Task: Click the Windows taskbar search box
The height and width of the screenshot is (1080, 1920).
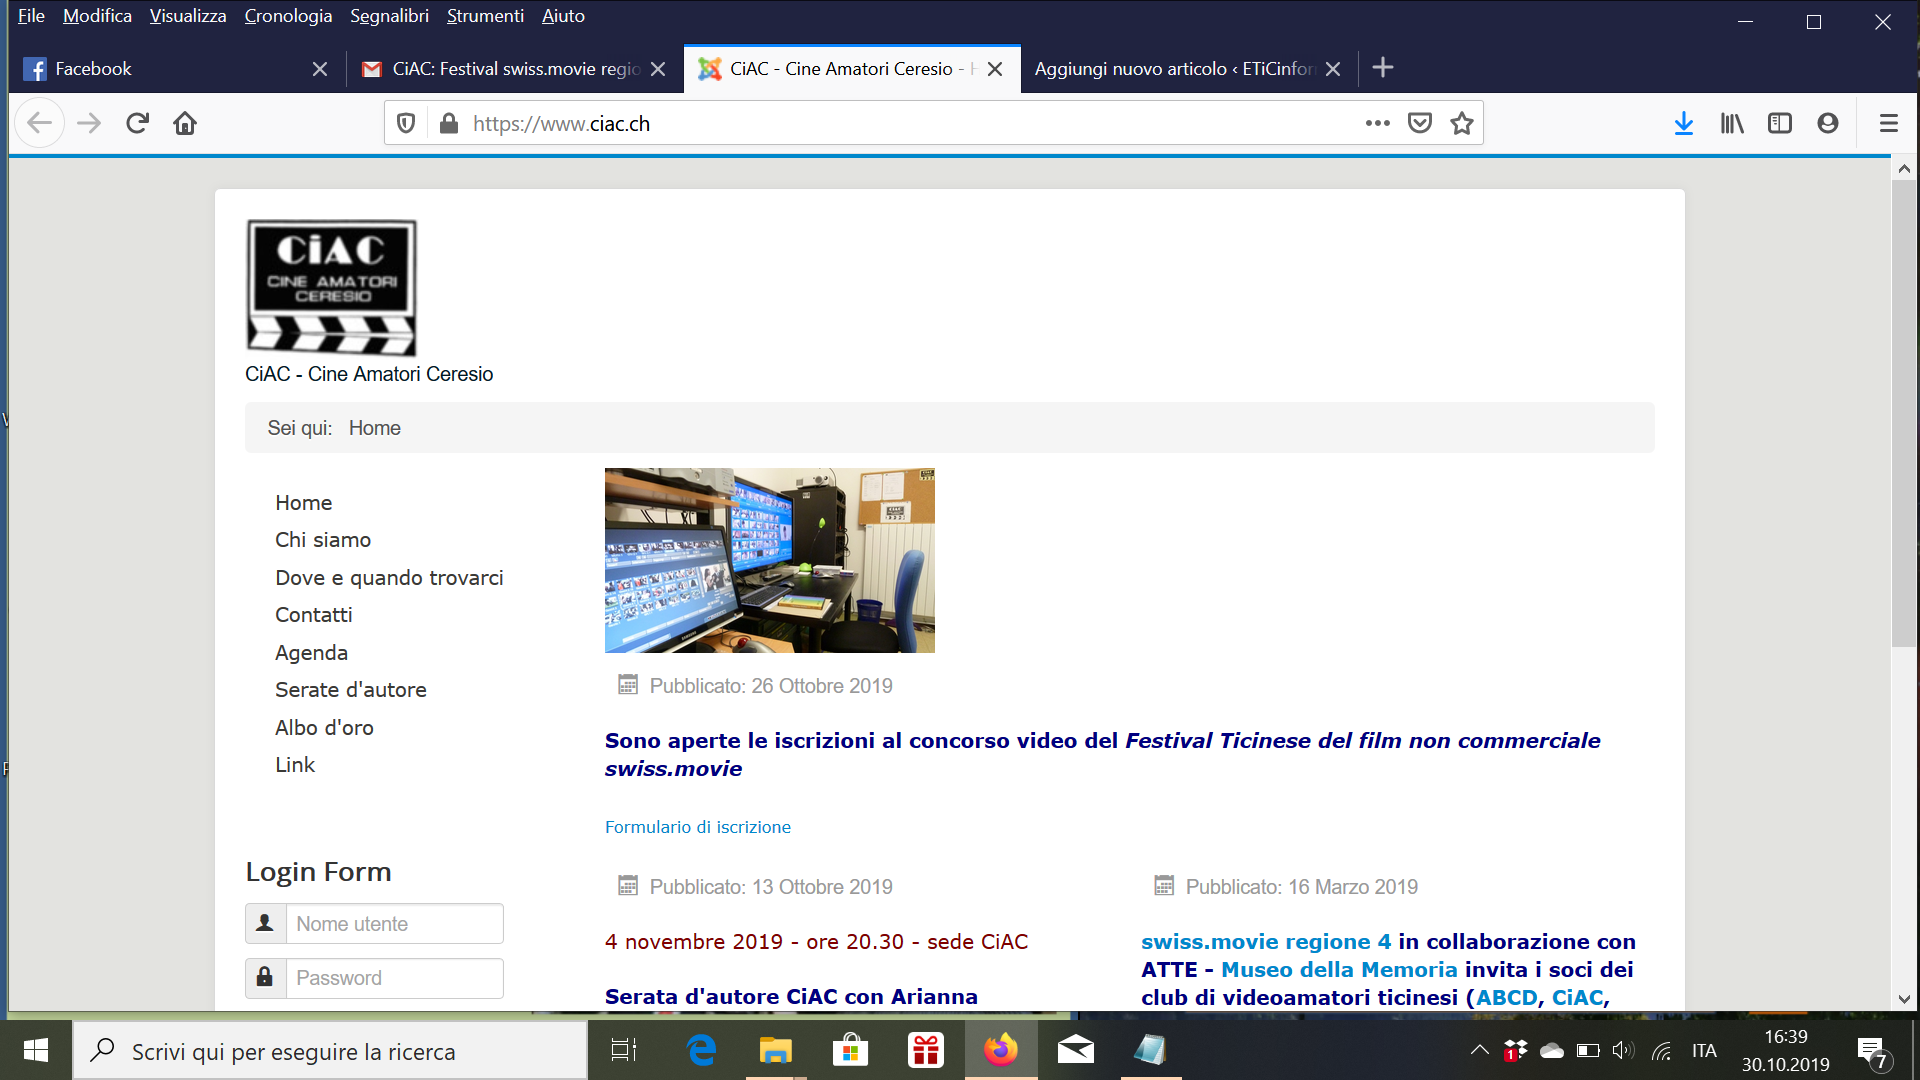Action: pos(330,1051)
